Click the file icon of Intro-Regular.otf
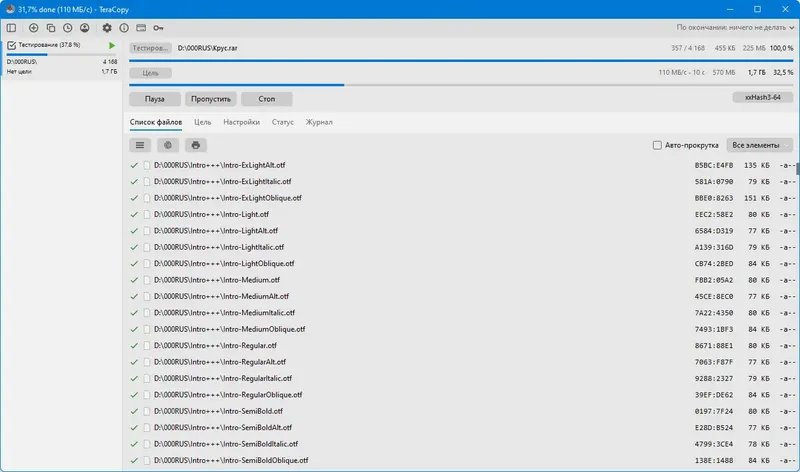The width and height of the screenshot is (800, 472). coord(147,345)
